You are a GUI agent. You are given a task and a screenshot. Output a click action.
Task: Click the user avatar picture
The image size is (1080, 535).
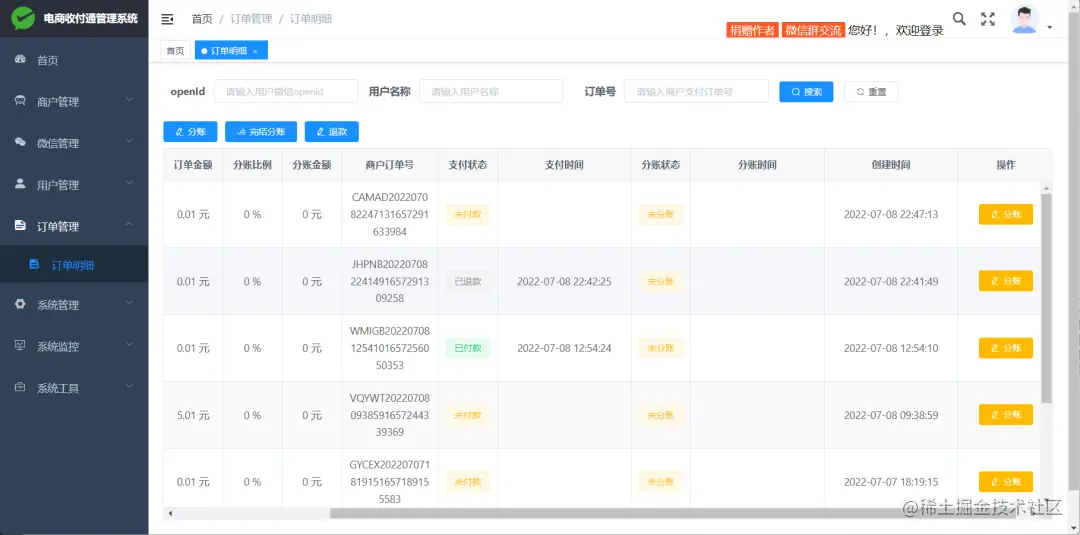coord(1024,19)
